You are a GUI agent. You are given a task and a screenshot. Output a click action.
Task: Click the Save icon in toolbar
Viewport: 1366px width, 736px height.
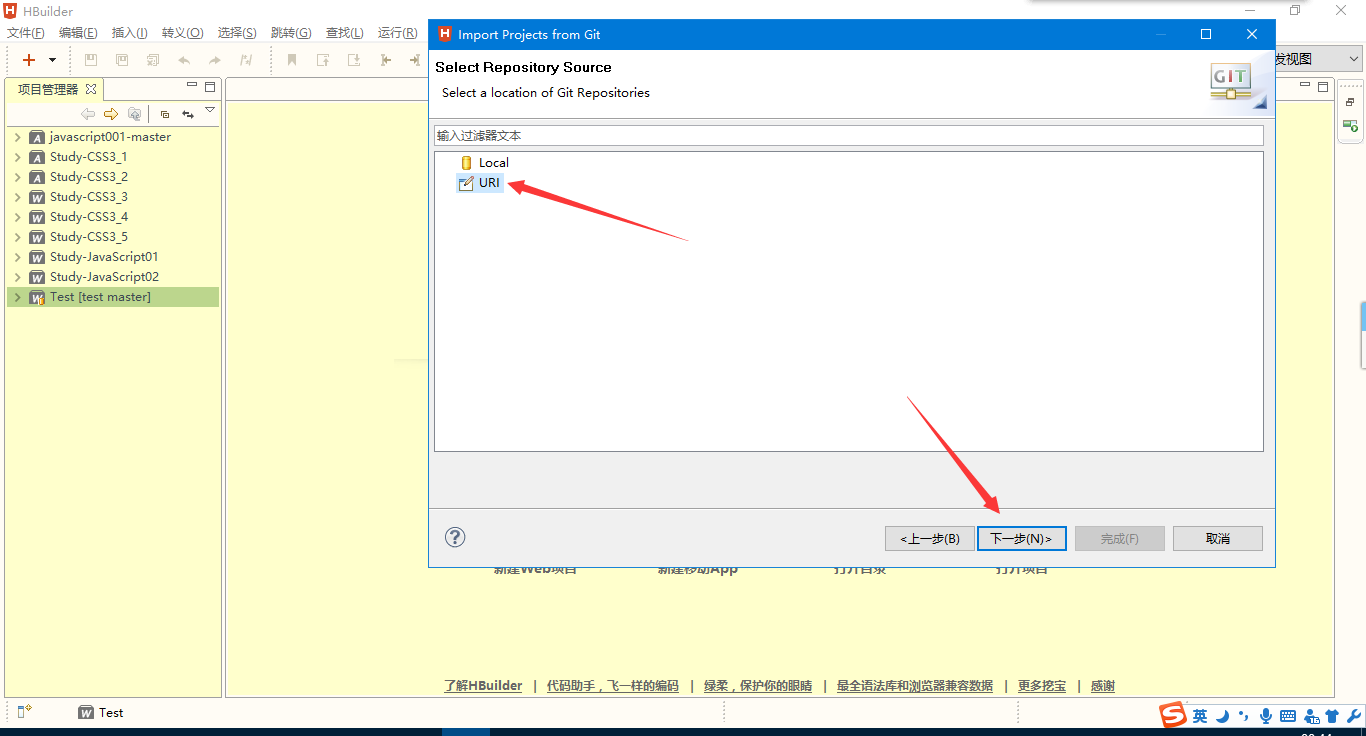point(91,60)
